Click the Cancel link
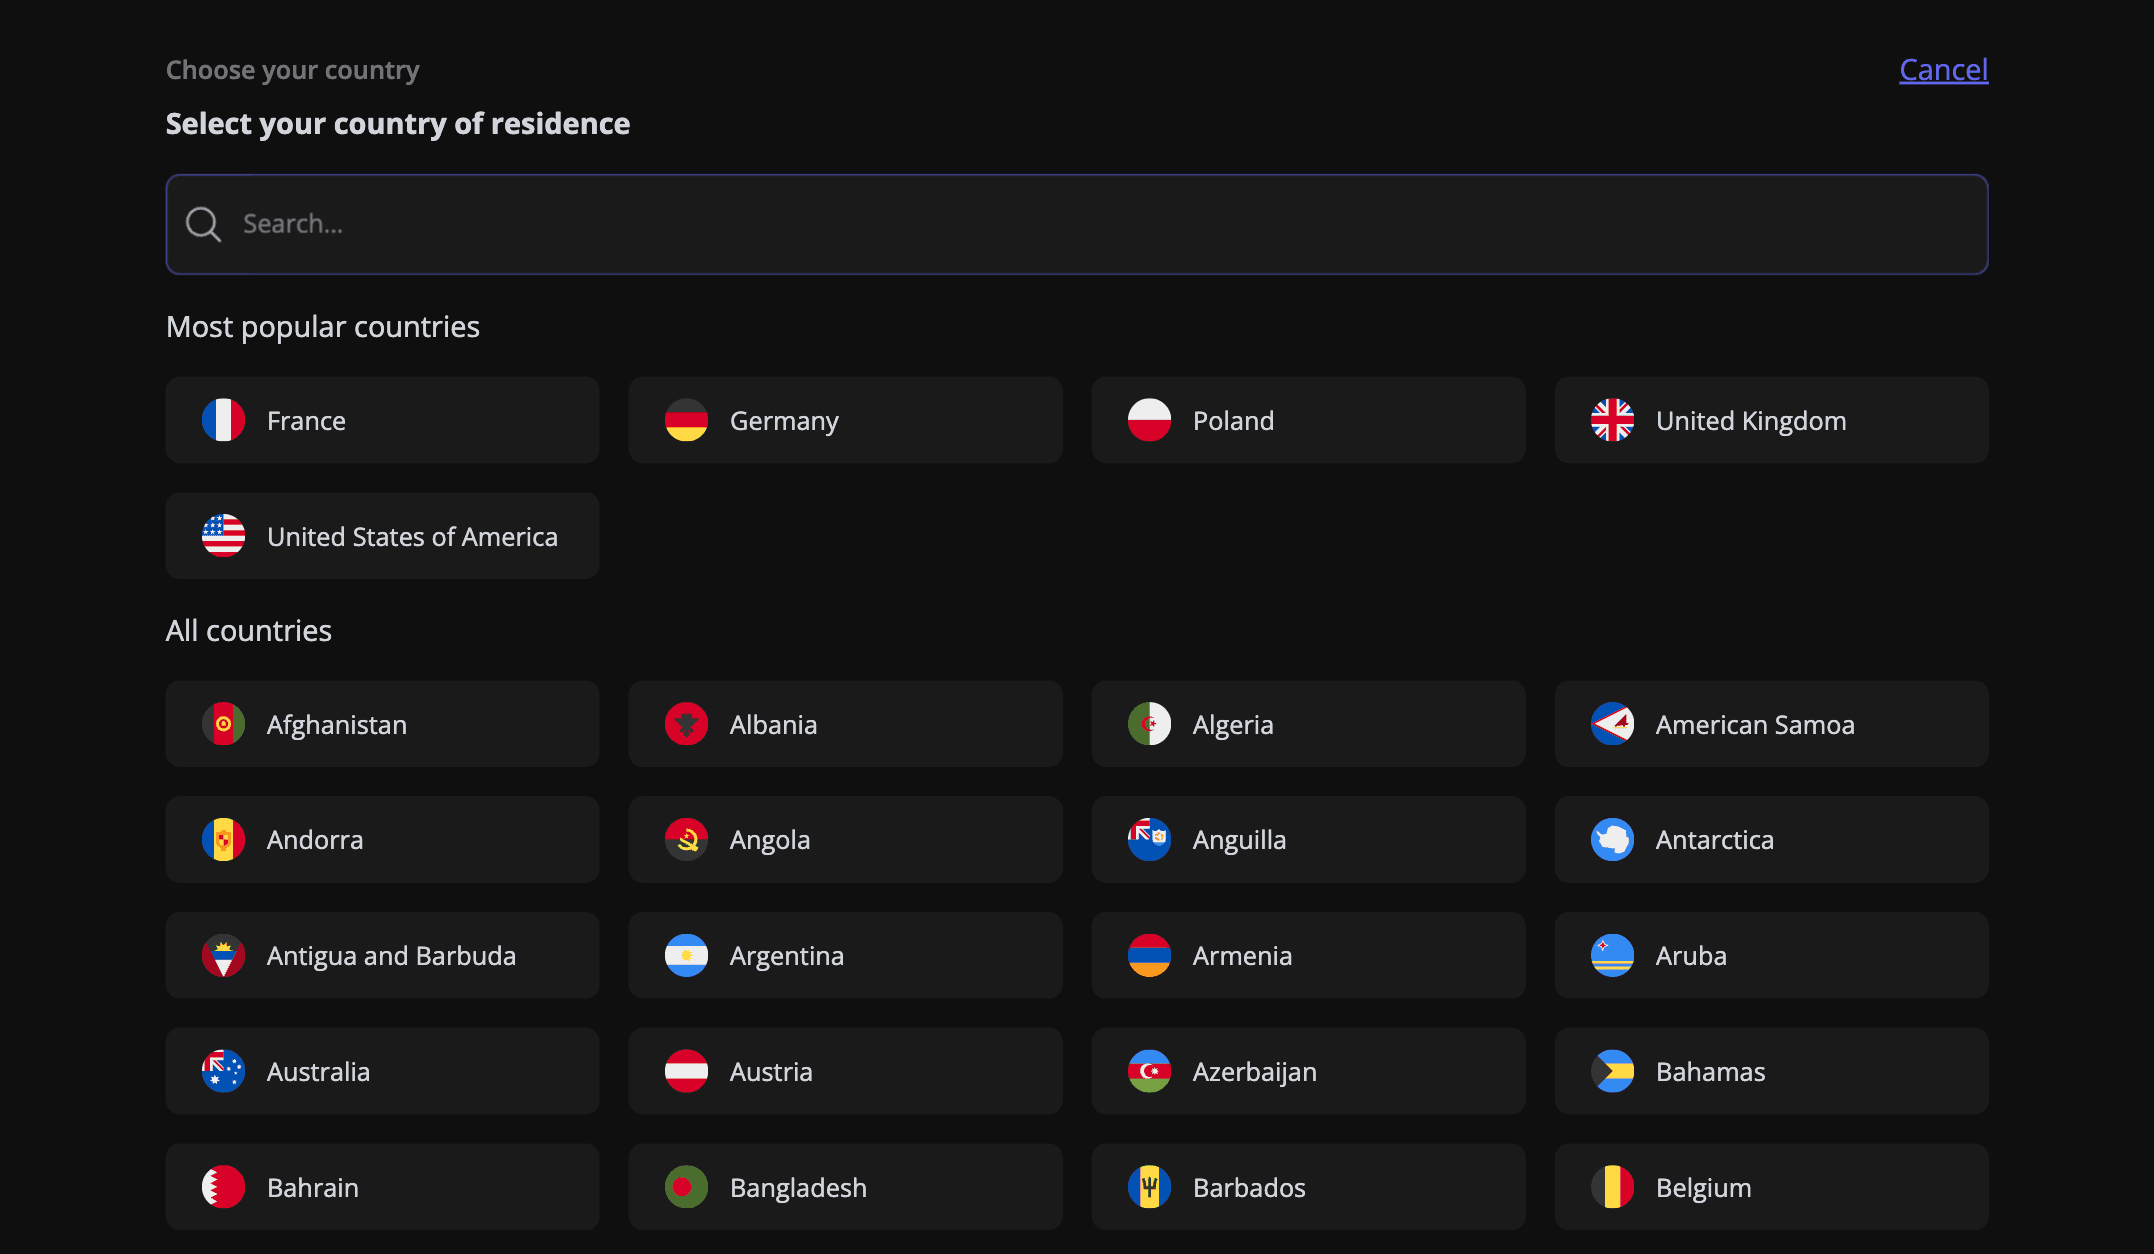 tap(1943, 69)
